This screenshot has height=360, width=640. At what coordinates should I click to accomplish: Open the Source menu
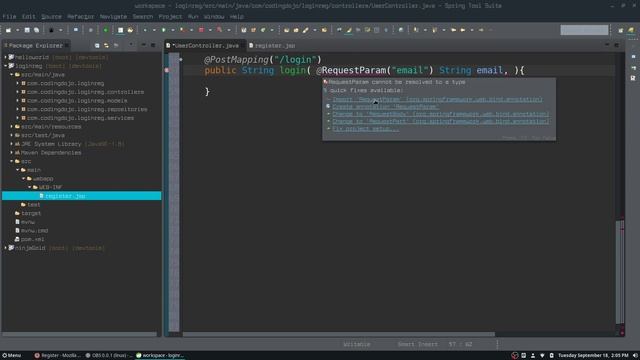[x=51, y=17]
